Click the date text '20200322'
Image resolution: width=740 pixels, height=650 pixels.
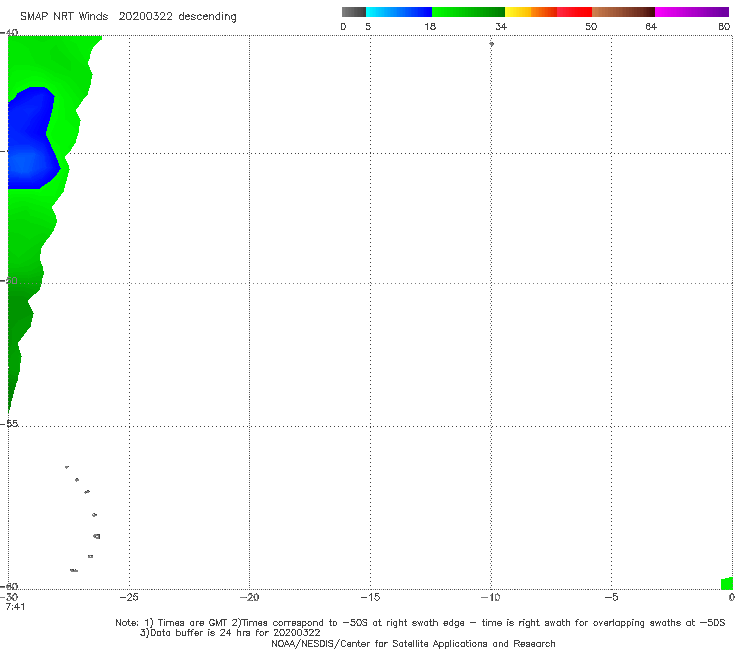click(x=146, y=16)
